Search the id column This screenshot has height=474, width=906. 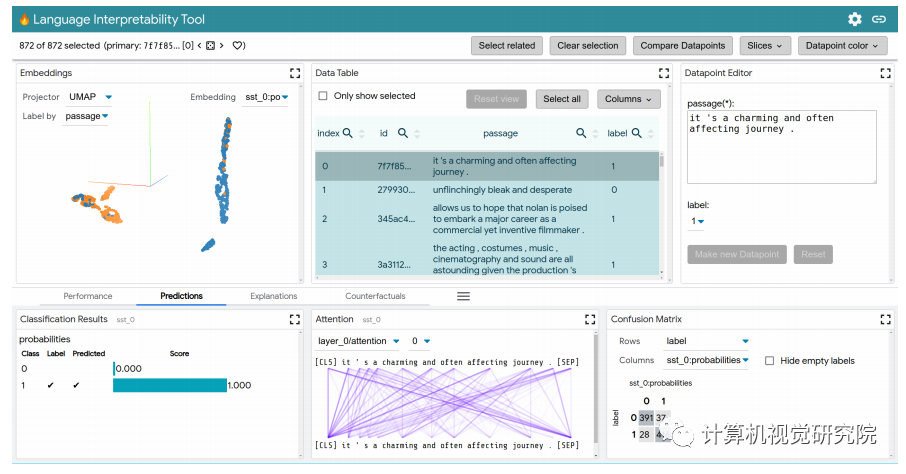[x=403, y=133]
